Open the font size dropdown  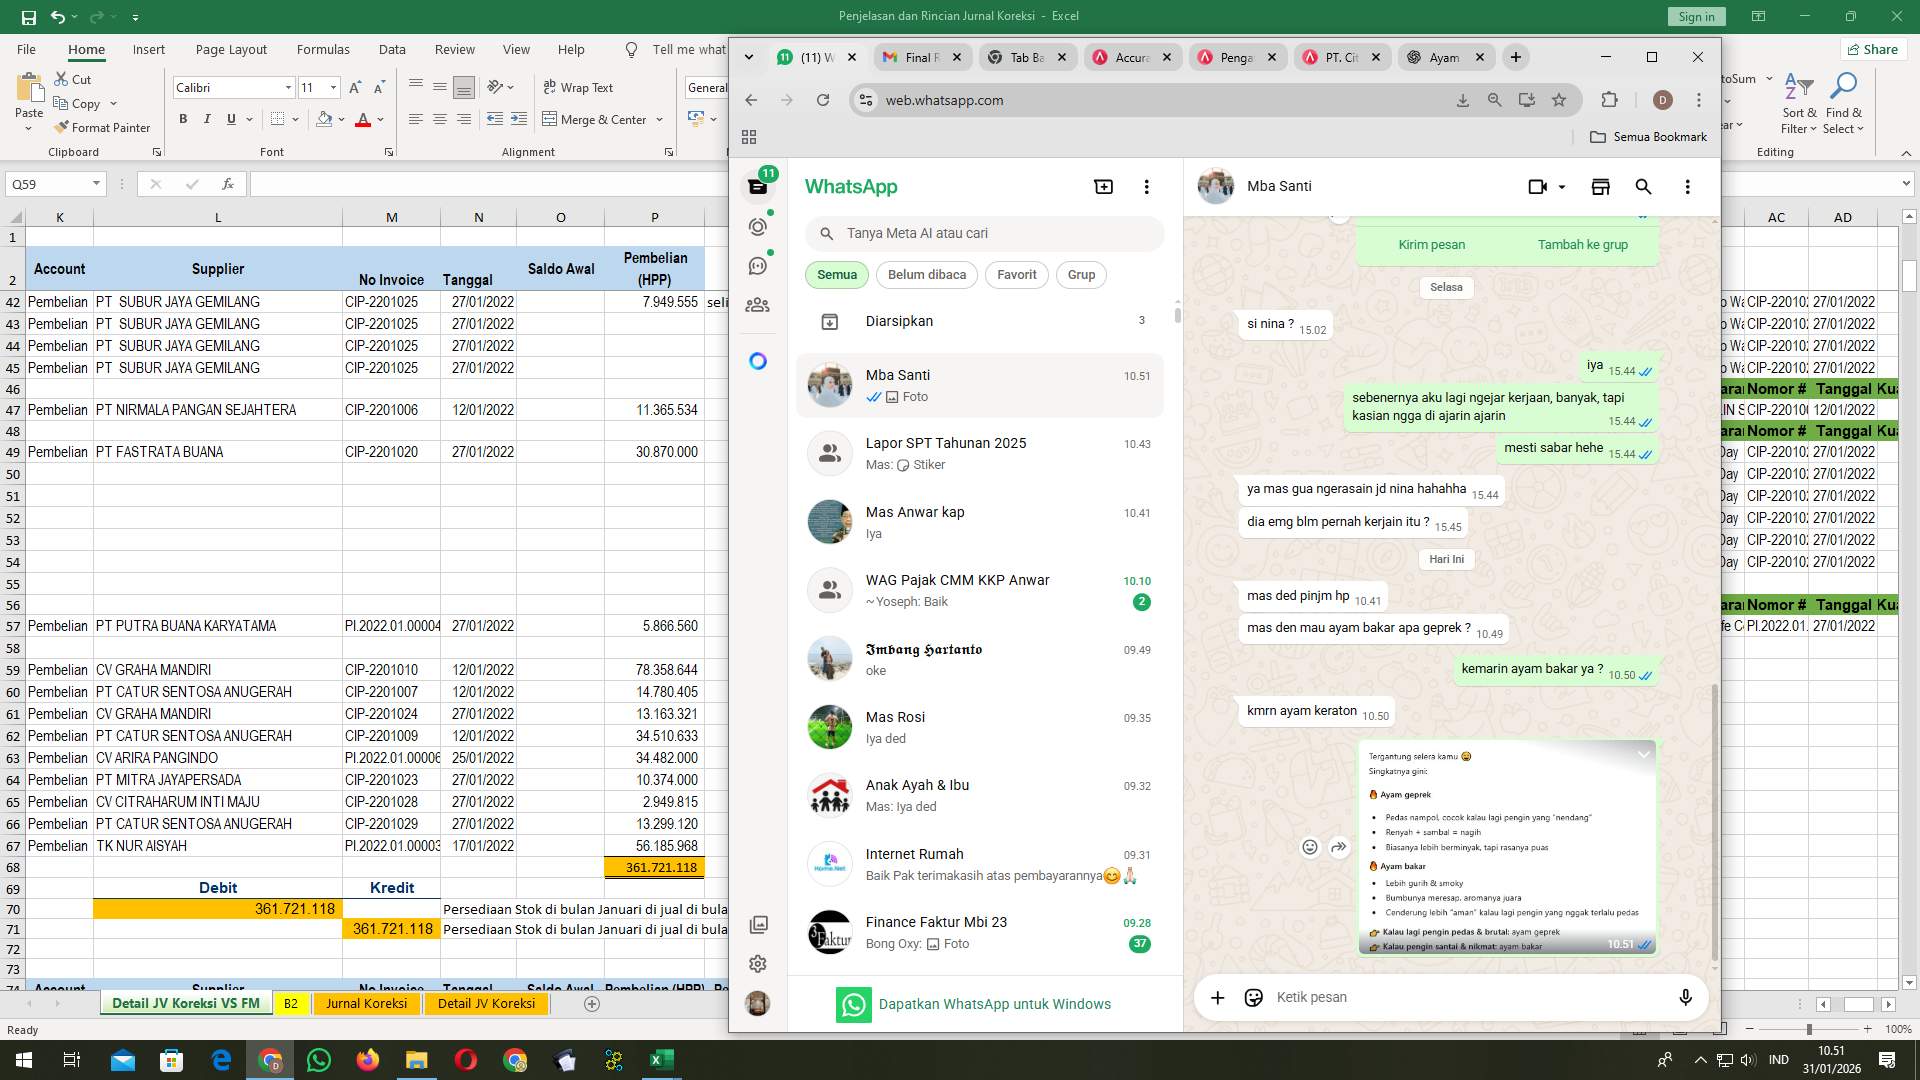click(x=331, y=87)
